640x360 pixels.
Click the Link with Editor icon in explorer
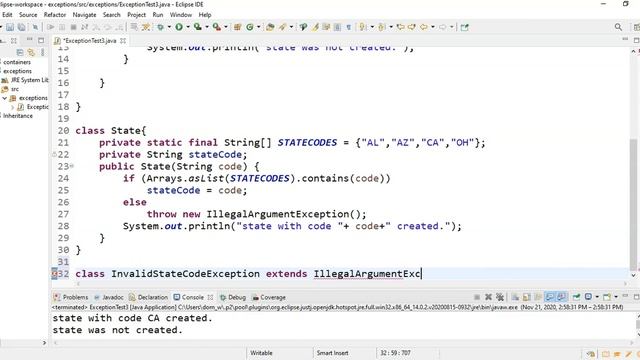pos(31,52)
